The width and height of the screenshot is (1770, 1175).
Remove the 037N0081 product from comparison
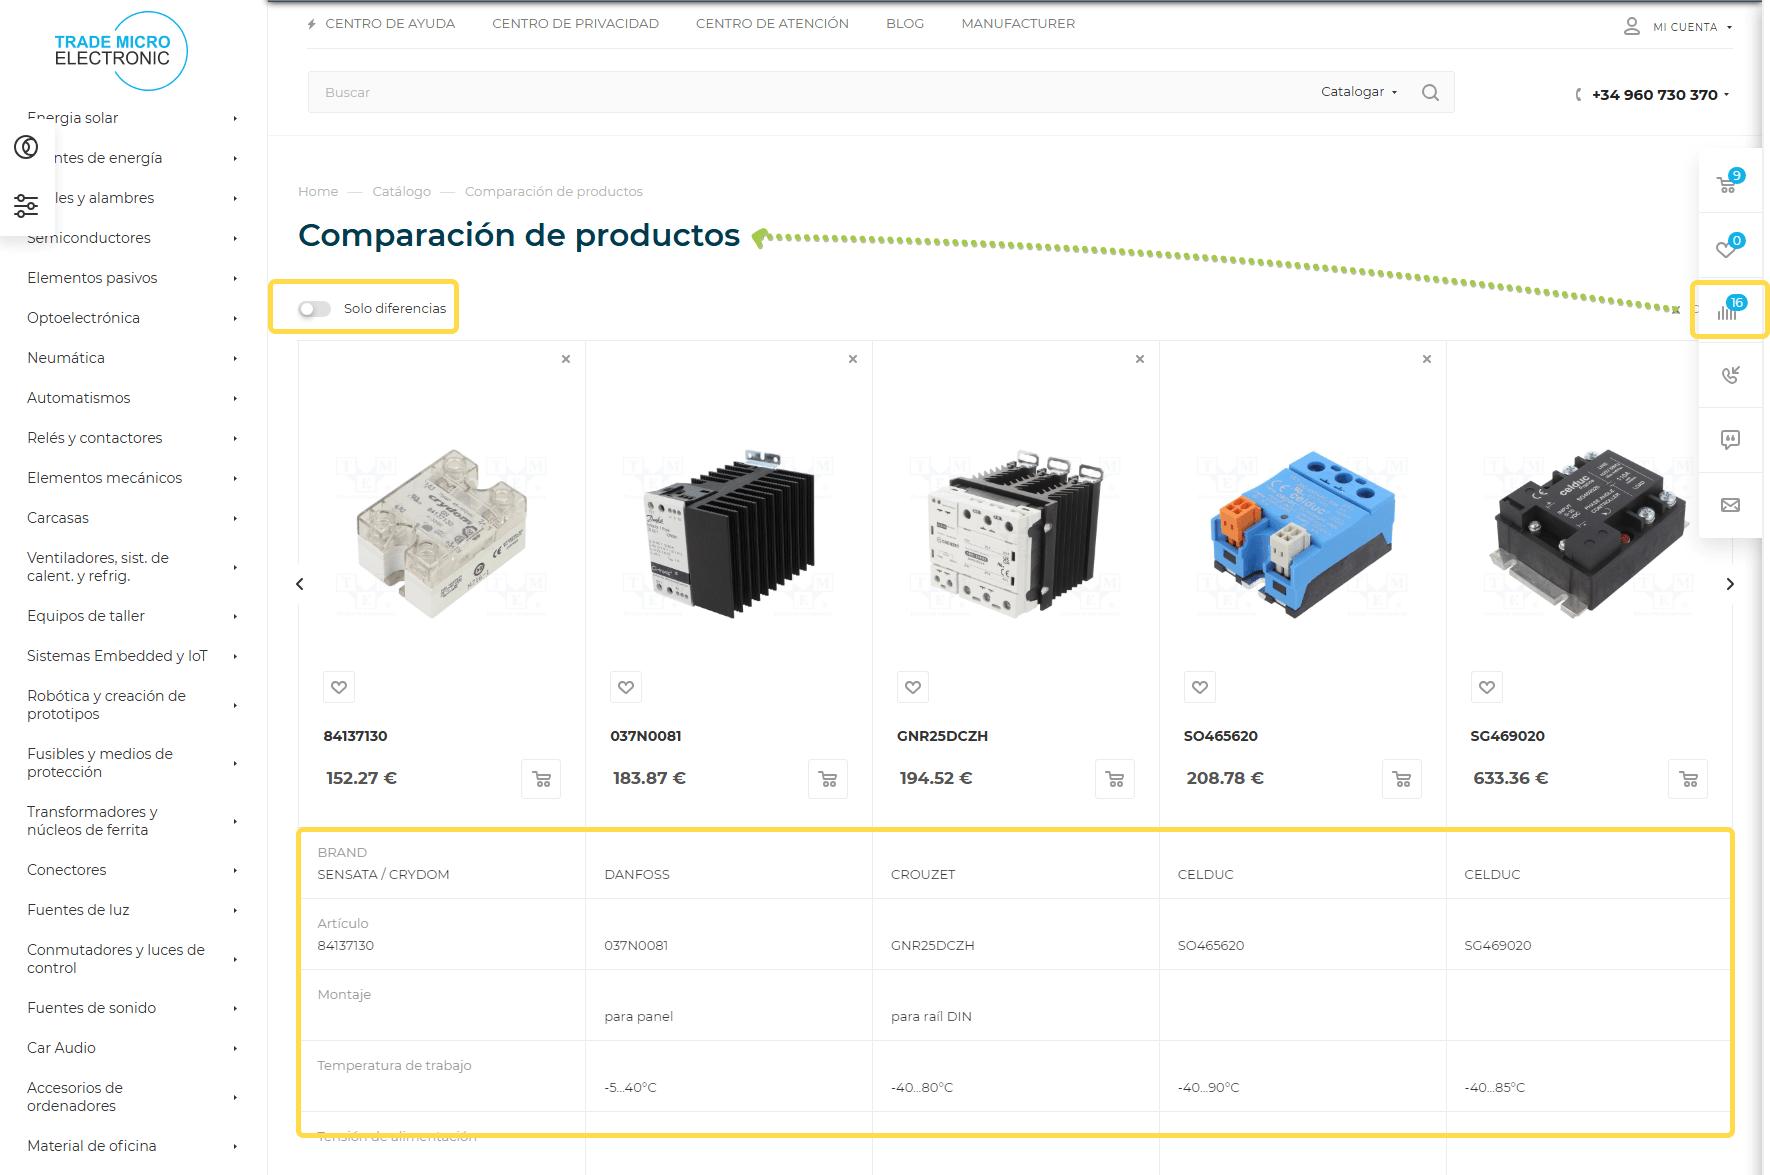[x=853, y=359]
